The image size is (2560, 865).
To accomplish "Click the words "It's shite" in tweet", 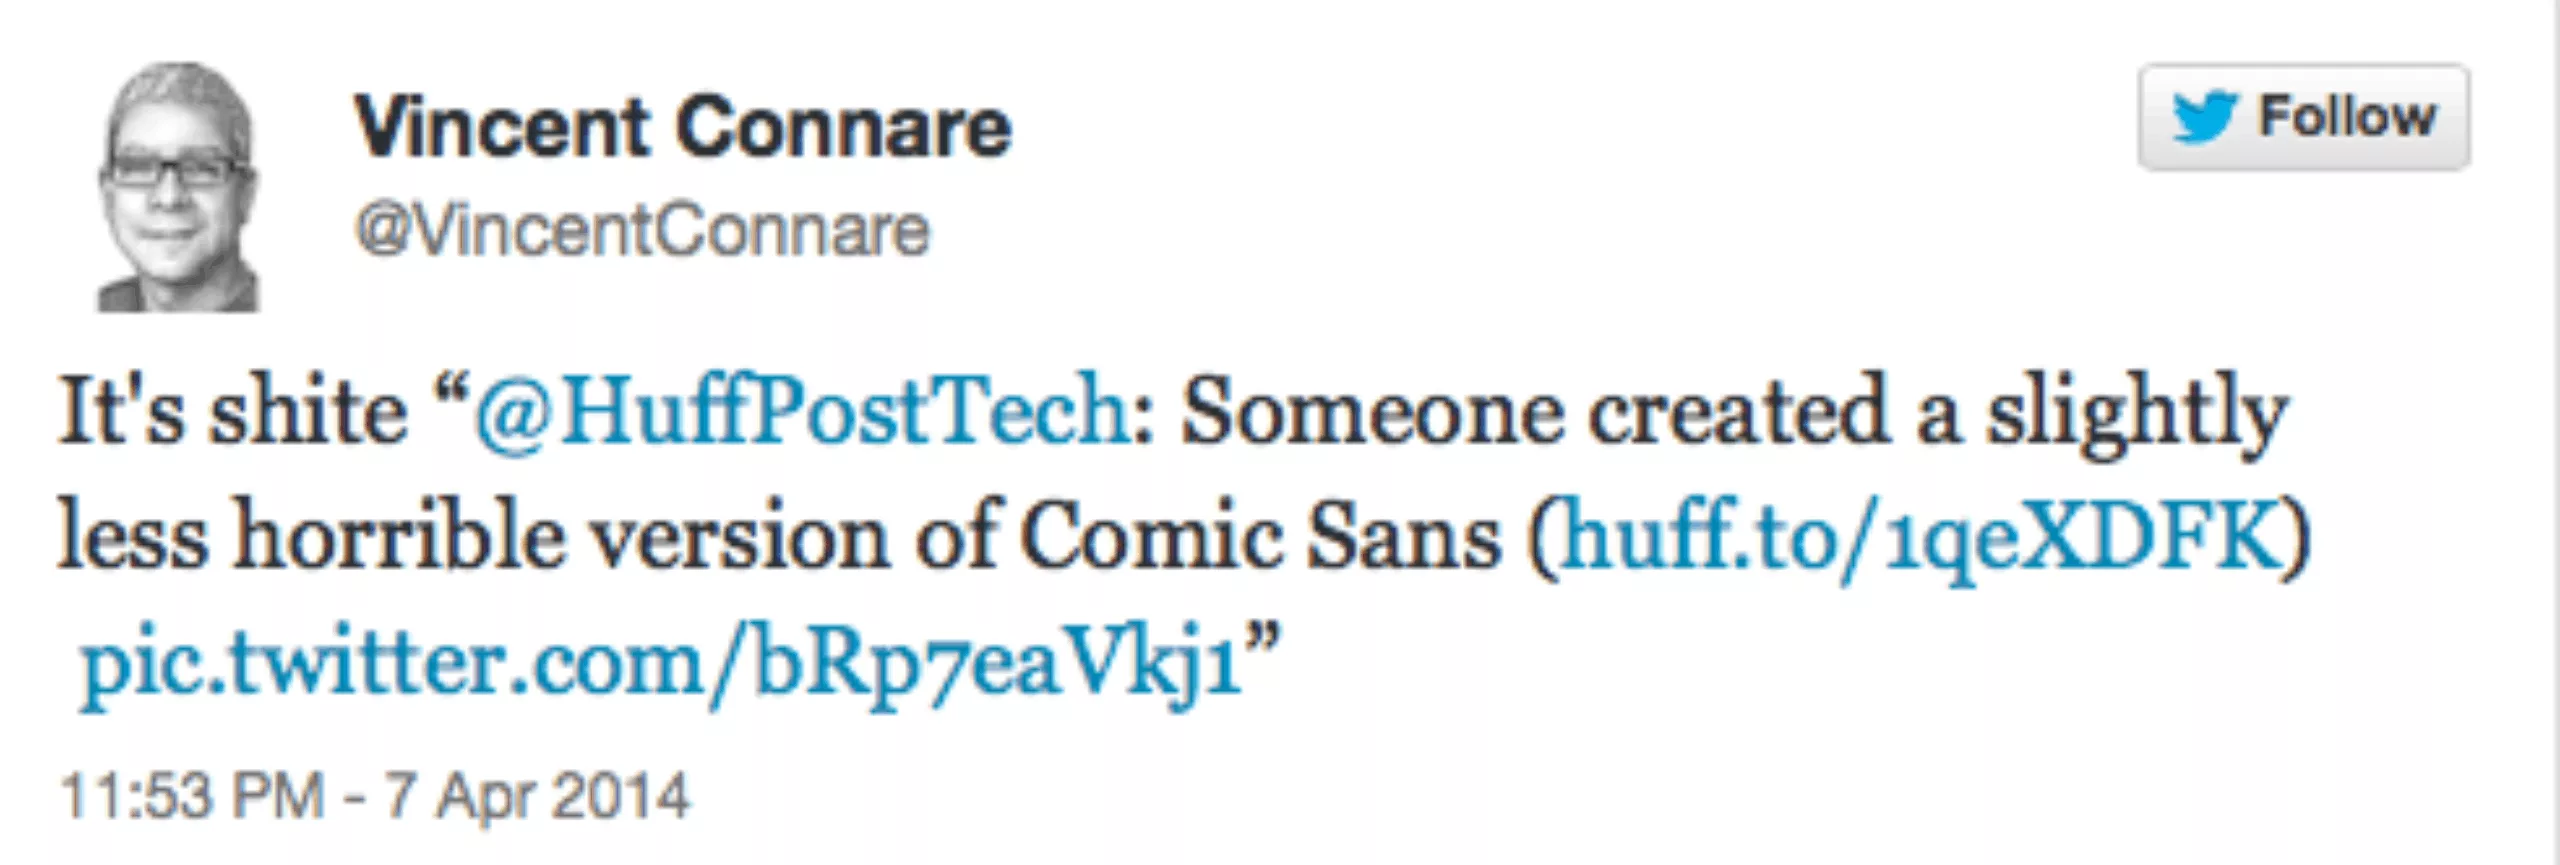I will 232,412.
